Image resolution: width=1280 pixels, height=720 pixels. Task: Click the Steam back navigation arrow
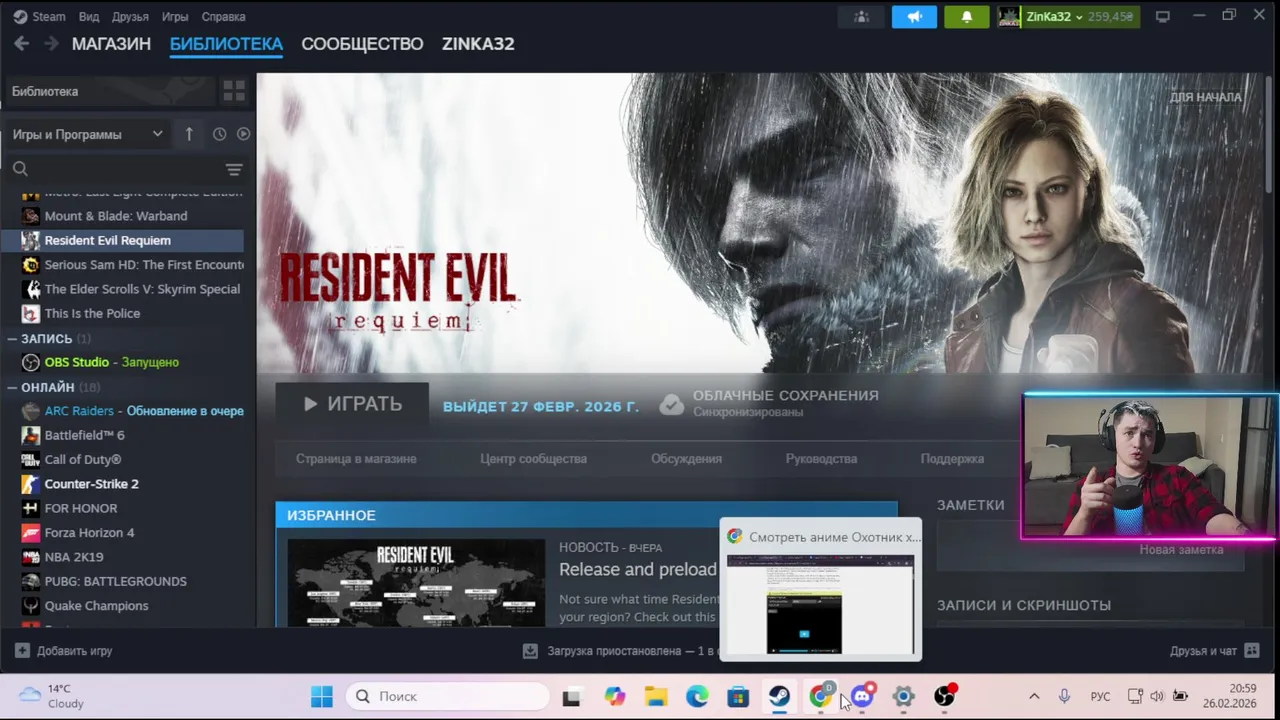(22, 43)
